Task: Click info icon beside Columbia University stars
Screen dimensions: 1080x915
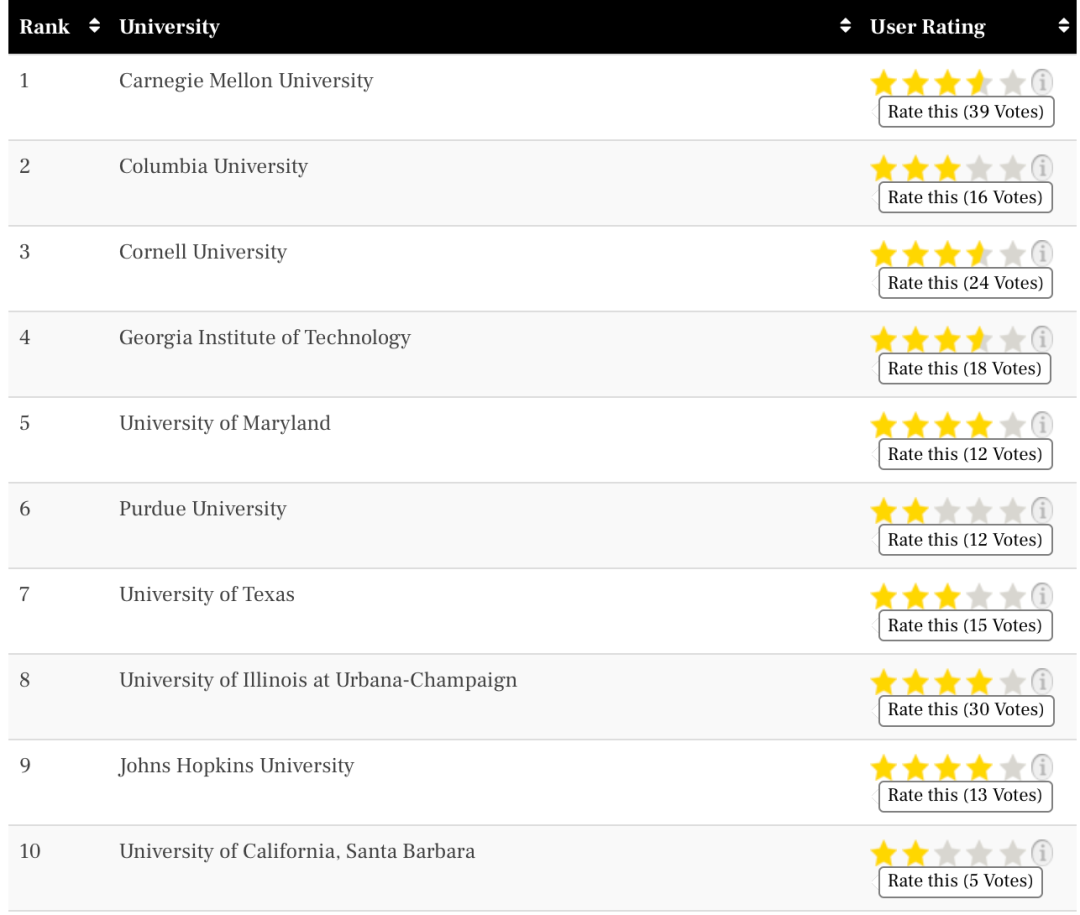Action: coord(1042,168)
